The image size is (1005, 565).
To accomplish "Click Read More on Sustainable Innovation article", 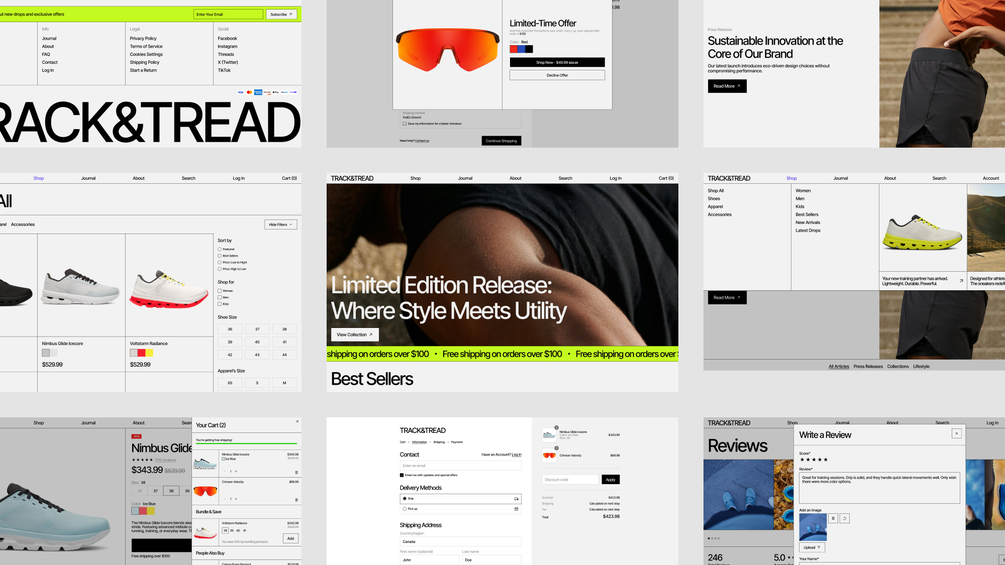I will pos(727,86).
